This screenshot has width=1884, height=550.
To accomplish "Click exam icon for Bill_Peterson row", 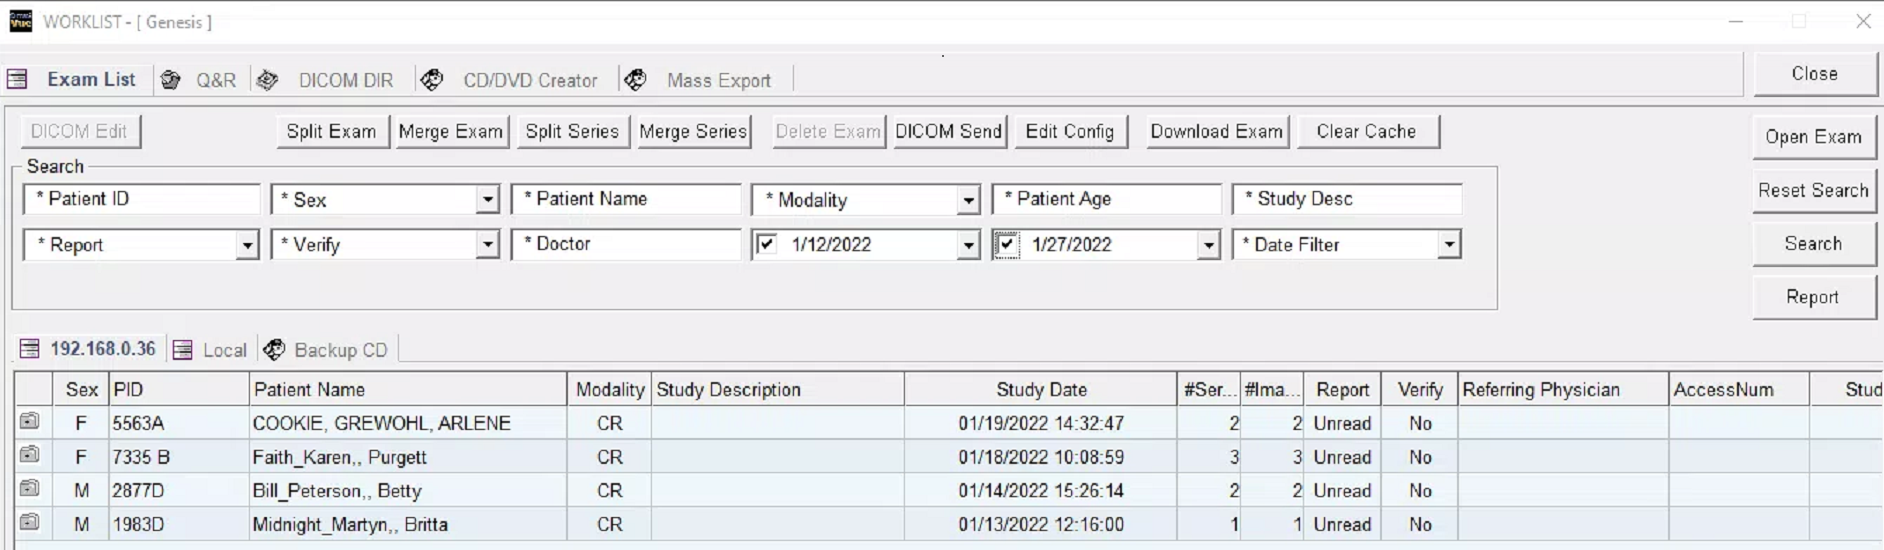I will coord(30,490).
